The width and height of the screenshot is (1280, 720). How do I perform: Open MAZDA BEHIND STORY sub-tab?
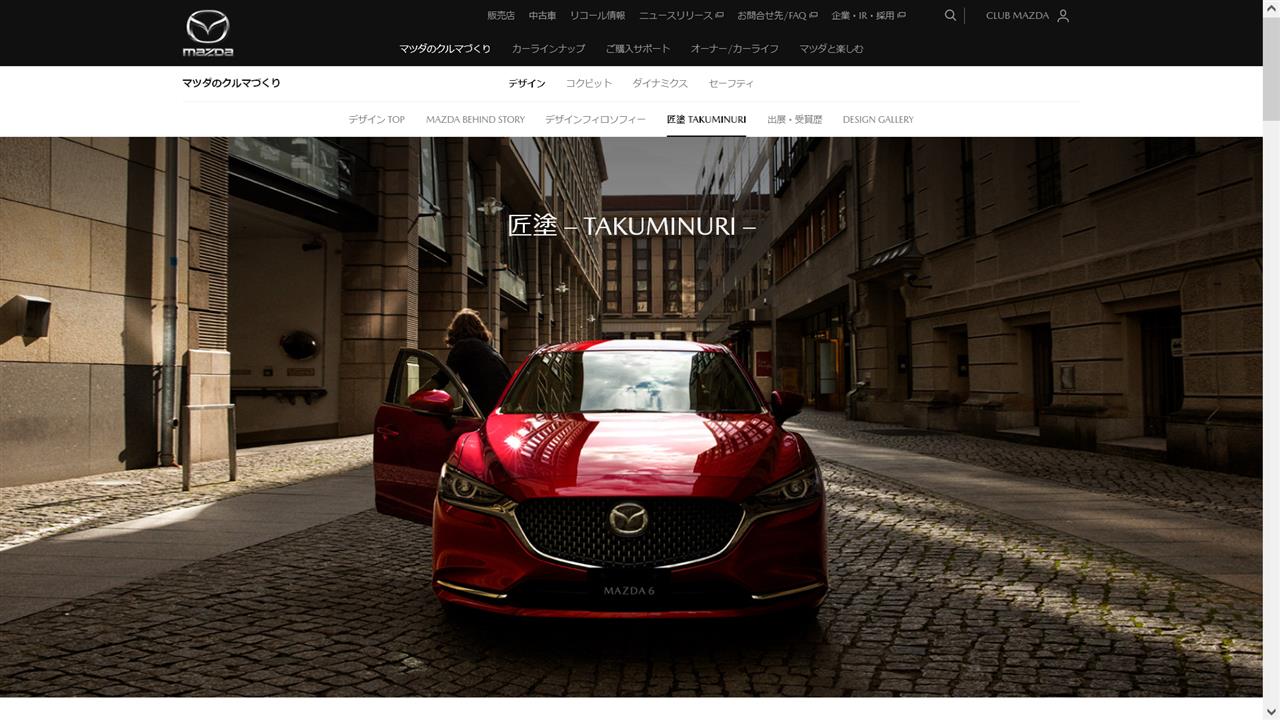[x=475, y=119]
